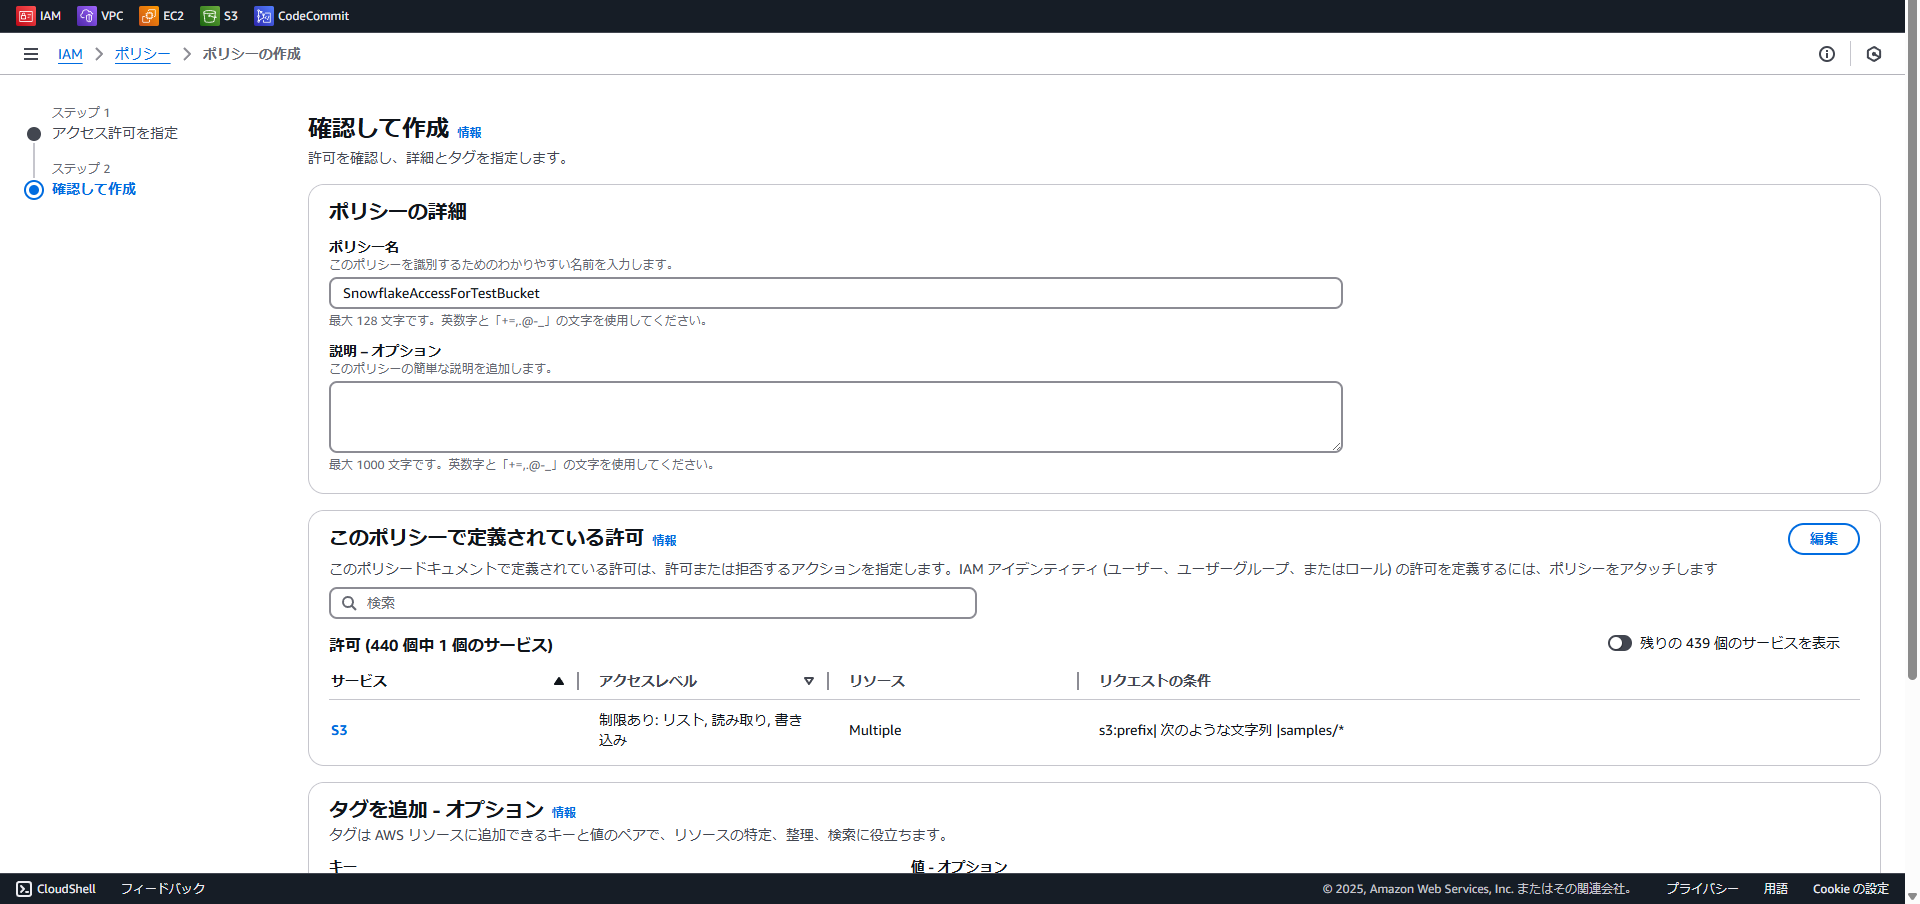Click the info circle icon at top right
Viewport: 1920px width, 904px height.
[1827, 54]
